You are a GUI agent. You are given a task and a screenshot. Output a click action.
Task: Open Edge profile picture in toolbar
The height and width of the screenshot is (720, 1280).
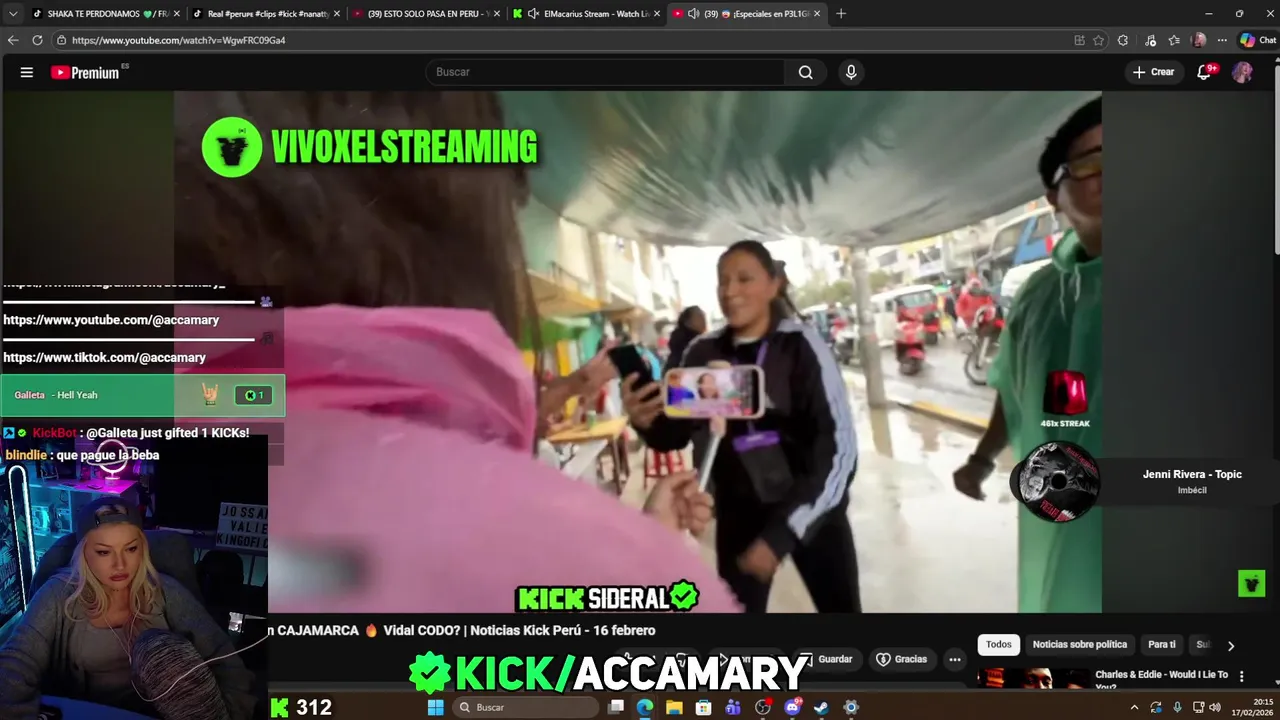click(x=1199, y=40)
